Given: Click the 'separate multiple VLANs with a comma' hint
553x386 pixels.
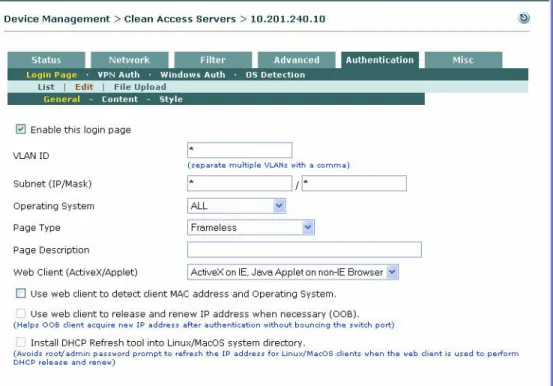Looking at the screenshot, I should 268,165.
